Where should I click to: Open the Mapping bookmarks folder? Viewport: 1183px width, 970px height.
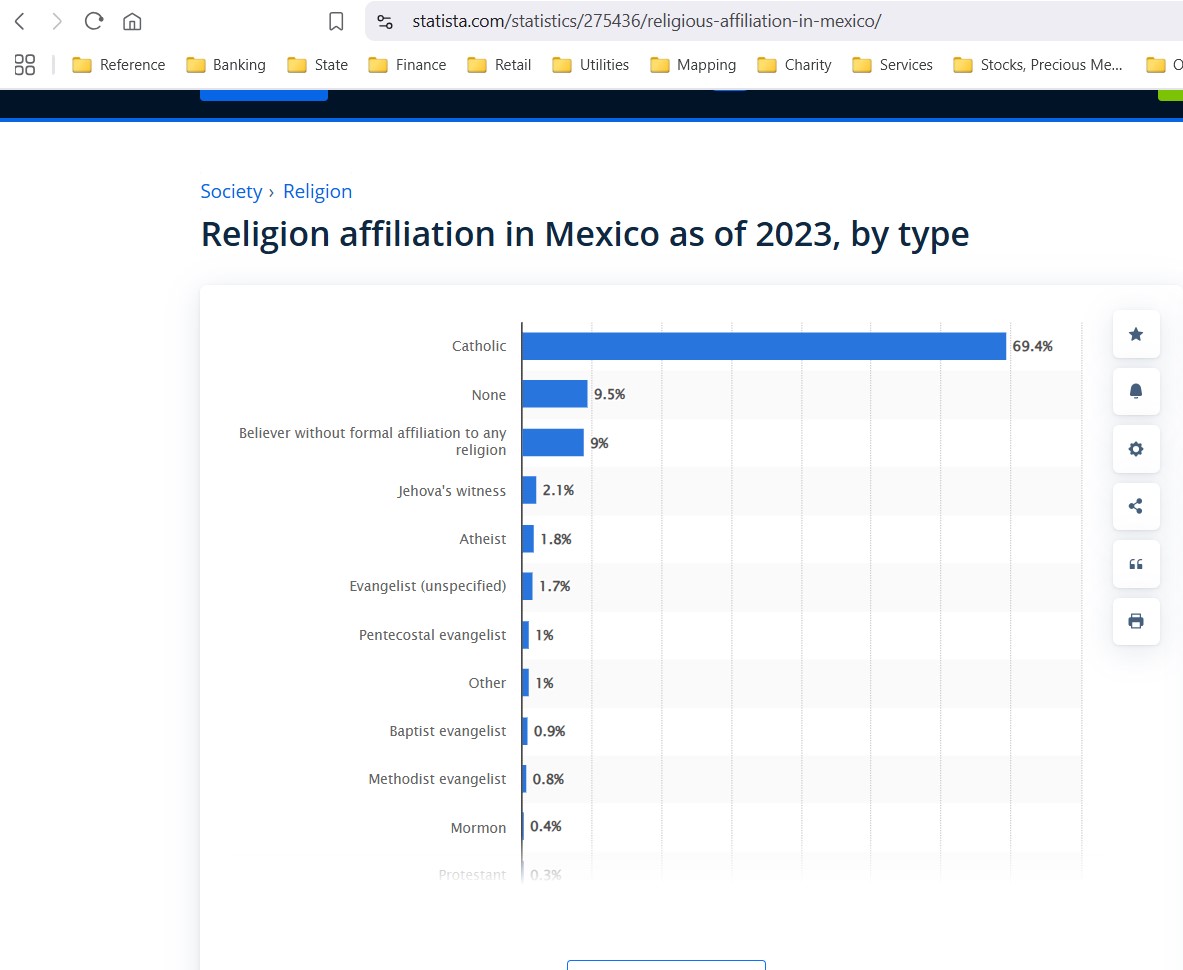(x=693, y=65)
